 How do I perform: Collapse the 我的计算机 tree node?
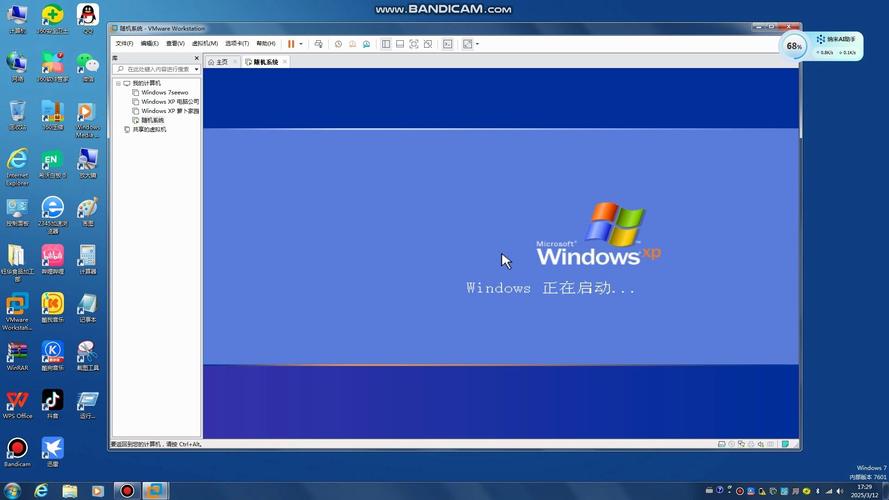[118, 83]
